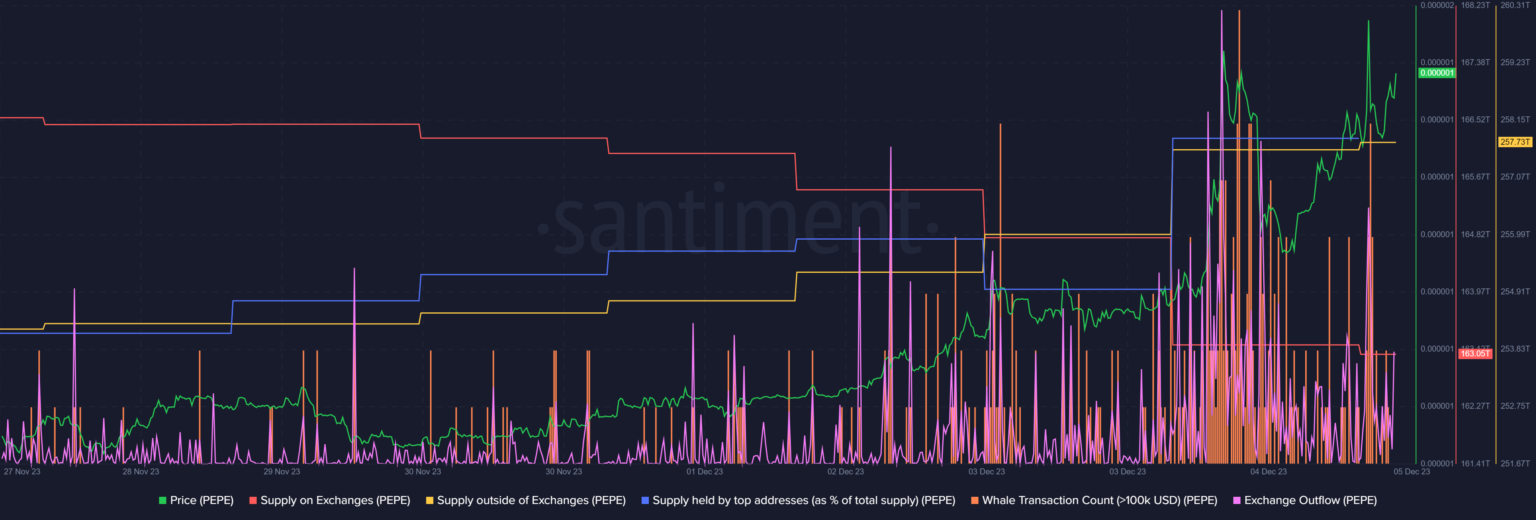Select the 05 Dec 23 date label

point(1411,470)
